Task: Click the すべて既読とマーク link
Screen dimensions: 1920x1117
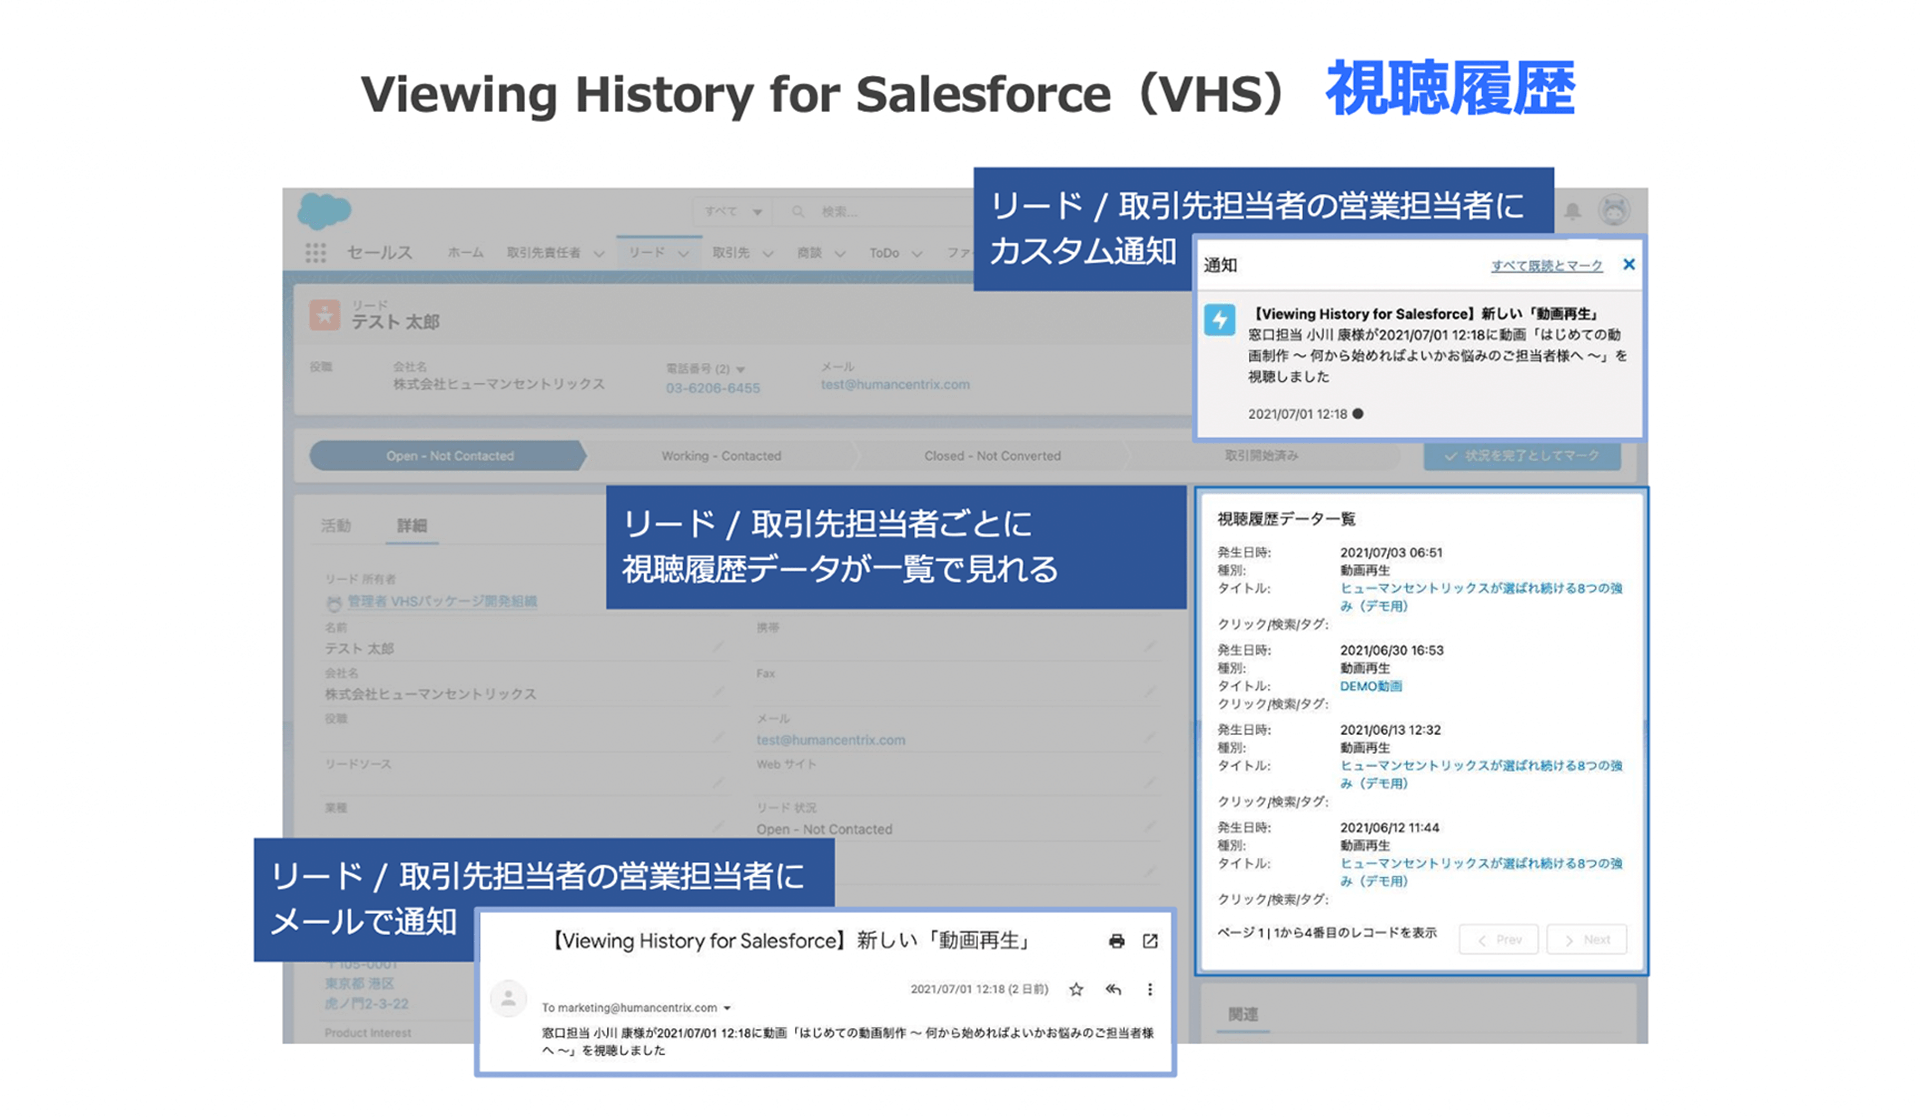Action: [x=1546, y=266]
